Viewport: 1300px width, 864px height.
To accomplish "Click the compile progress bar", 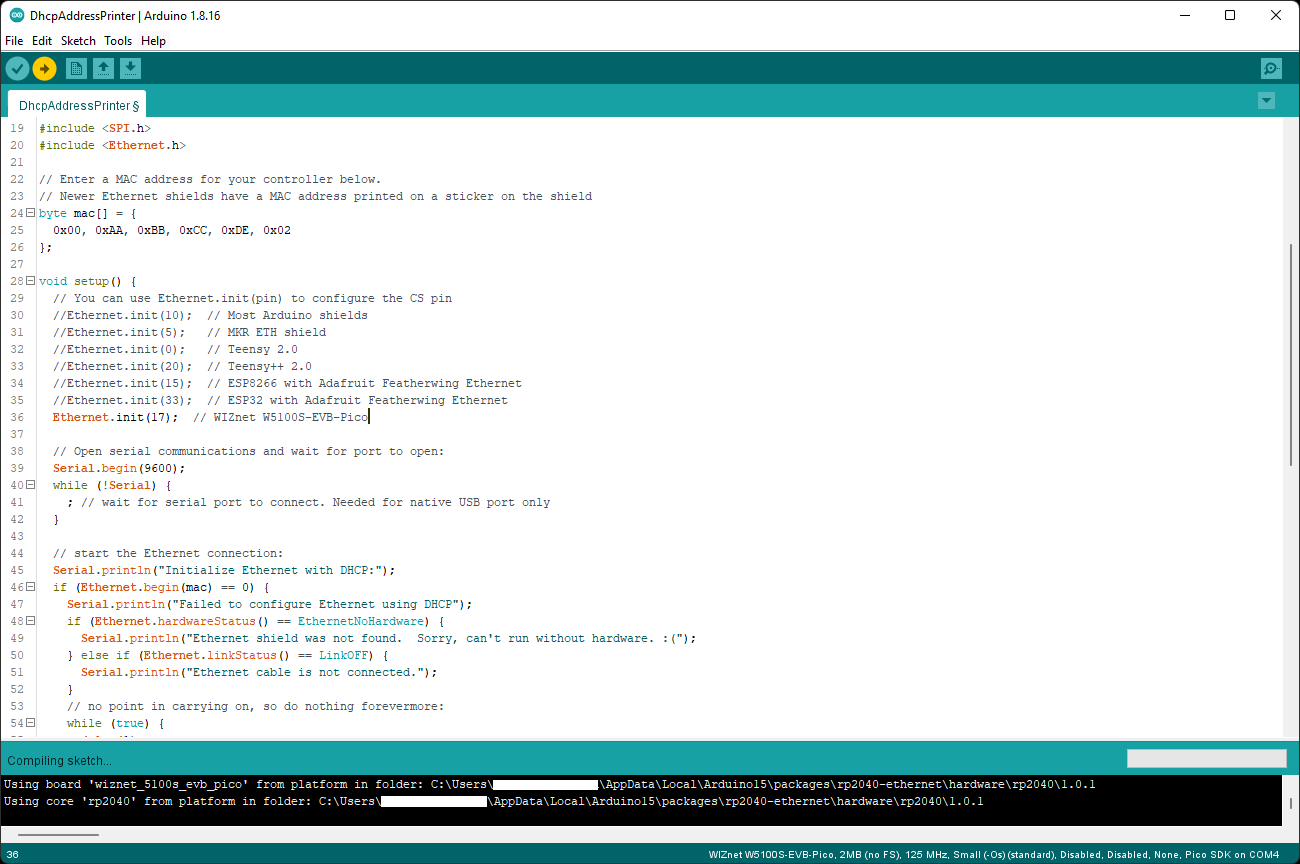I will click(x=1207, y=759).
